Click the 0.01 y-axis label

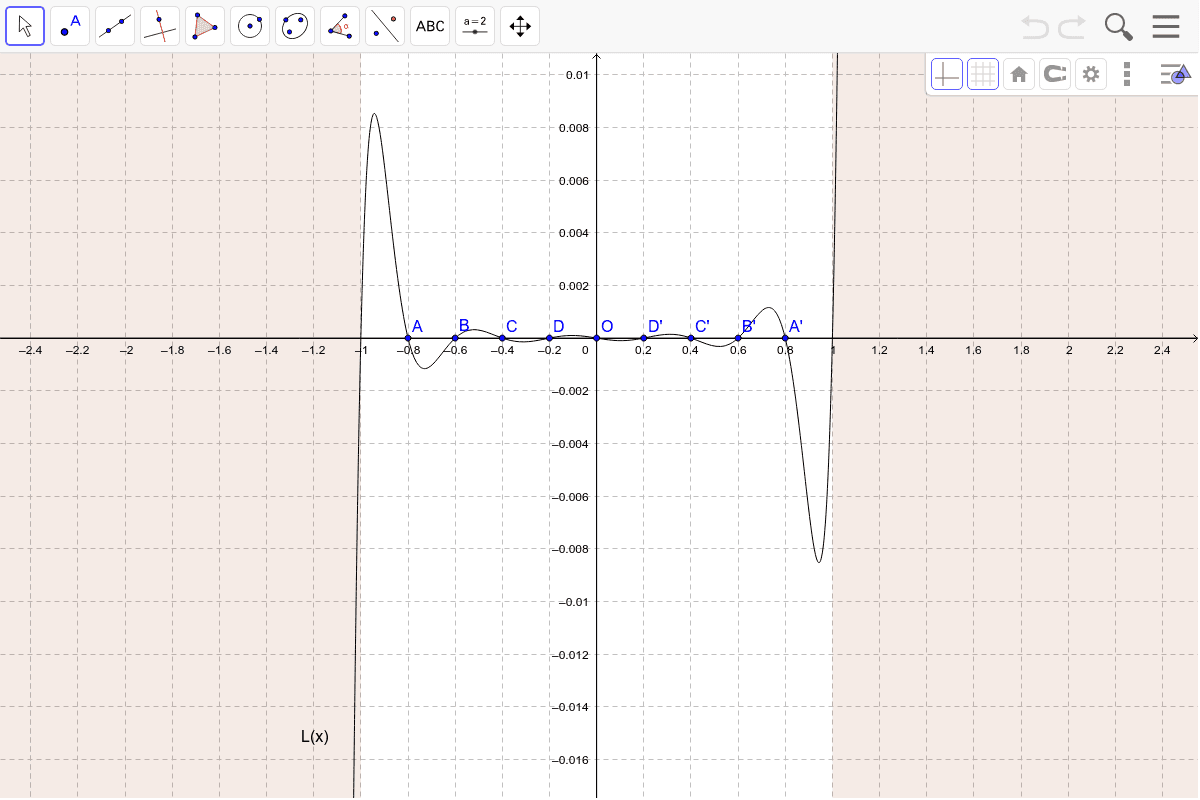577,75
